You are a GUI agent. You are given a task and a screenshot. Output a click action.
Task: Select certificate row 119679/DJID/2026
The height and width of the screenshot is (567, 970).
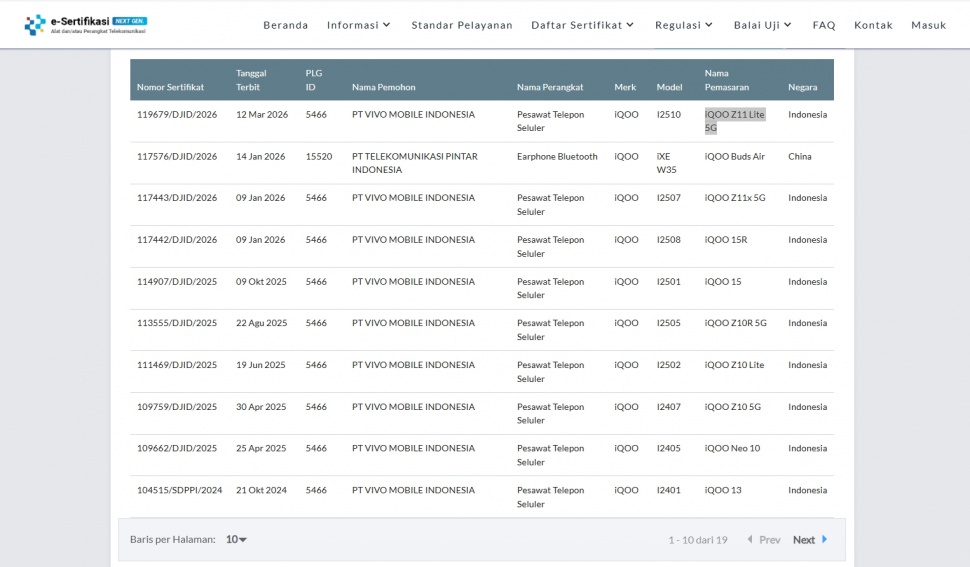coord(177,115)
